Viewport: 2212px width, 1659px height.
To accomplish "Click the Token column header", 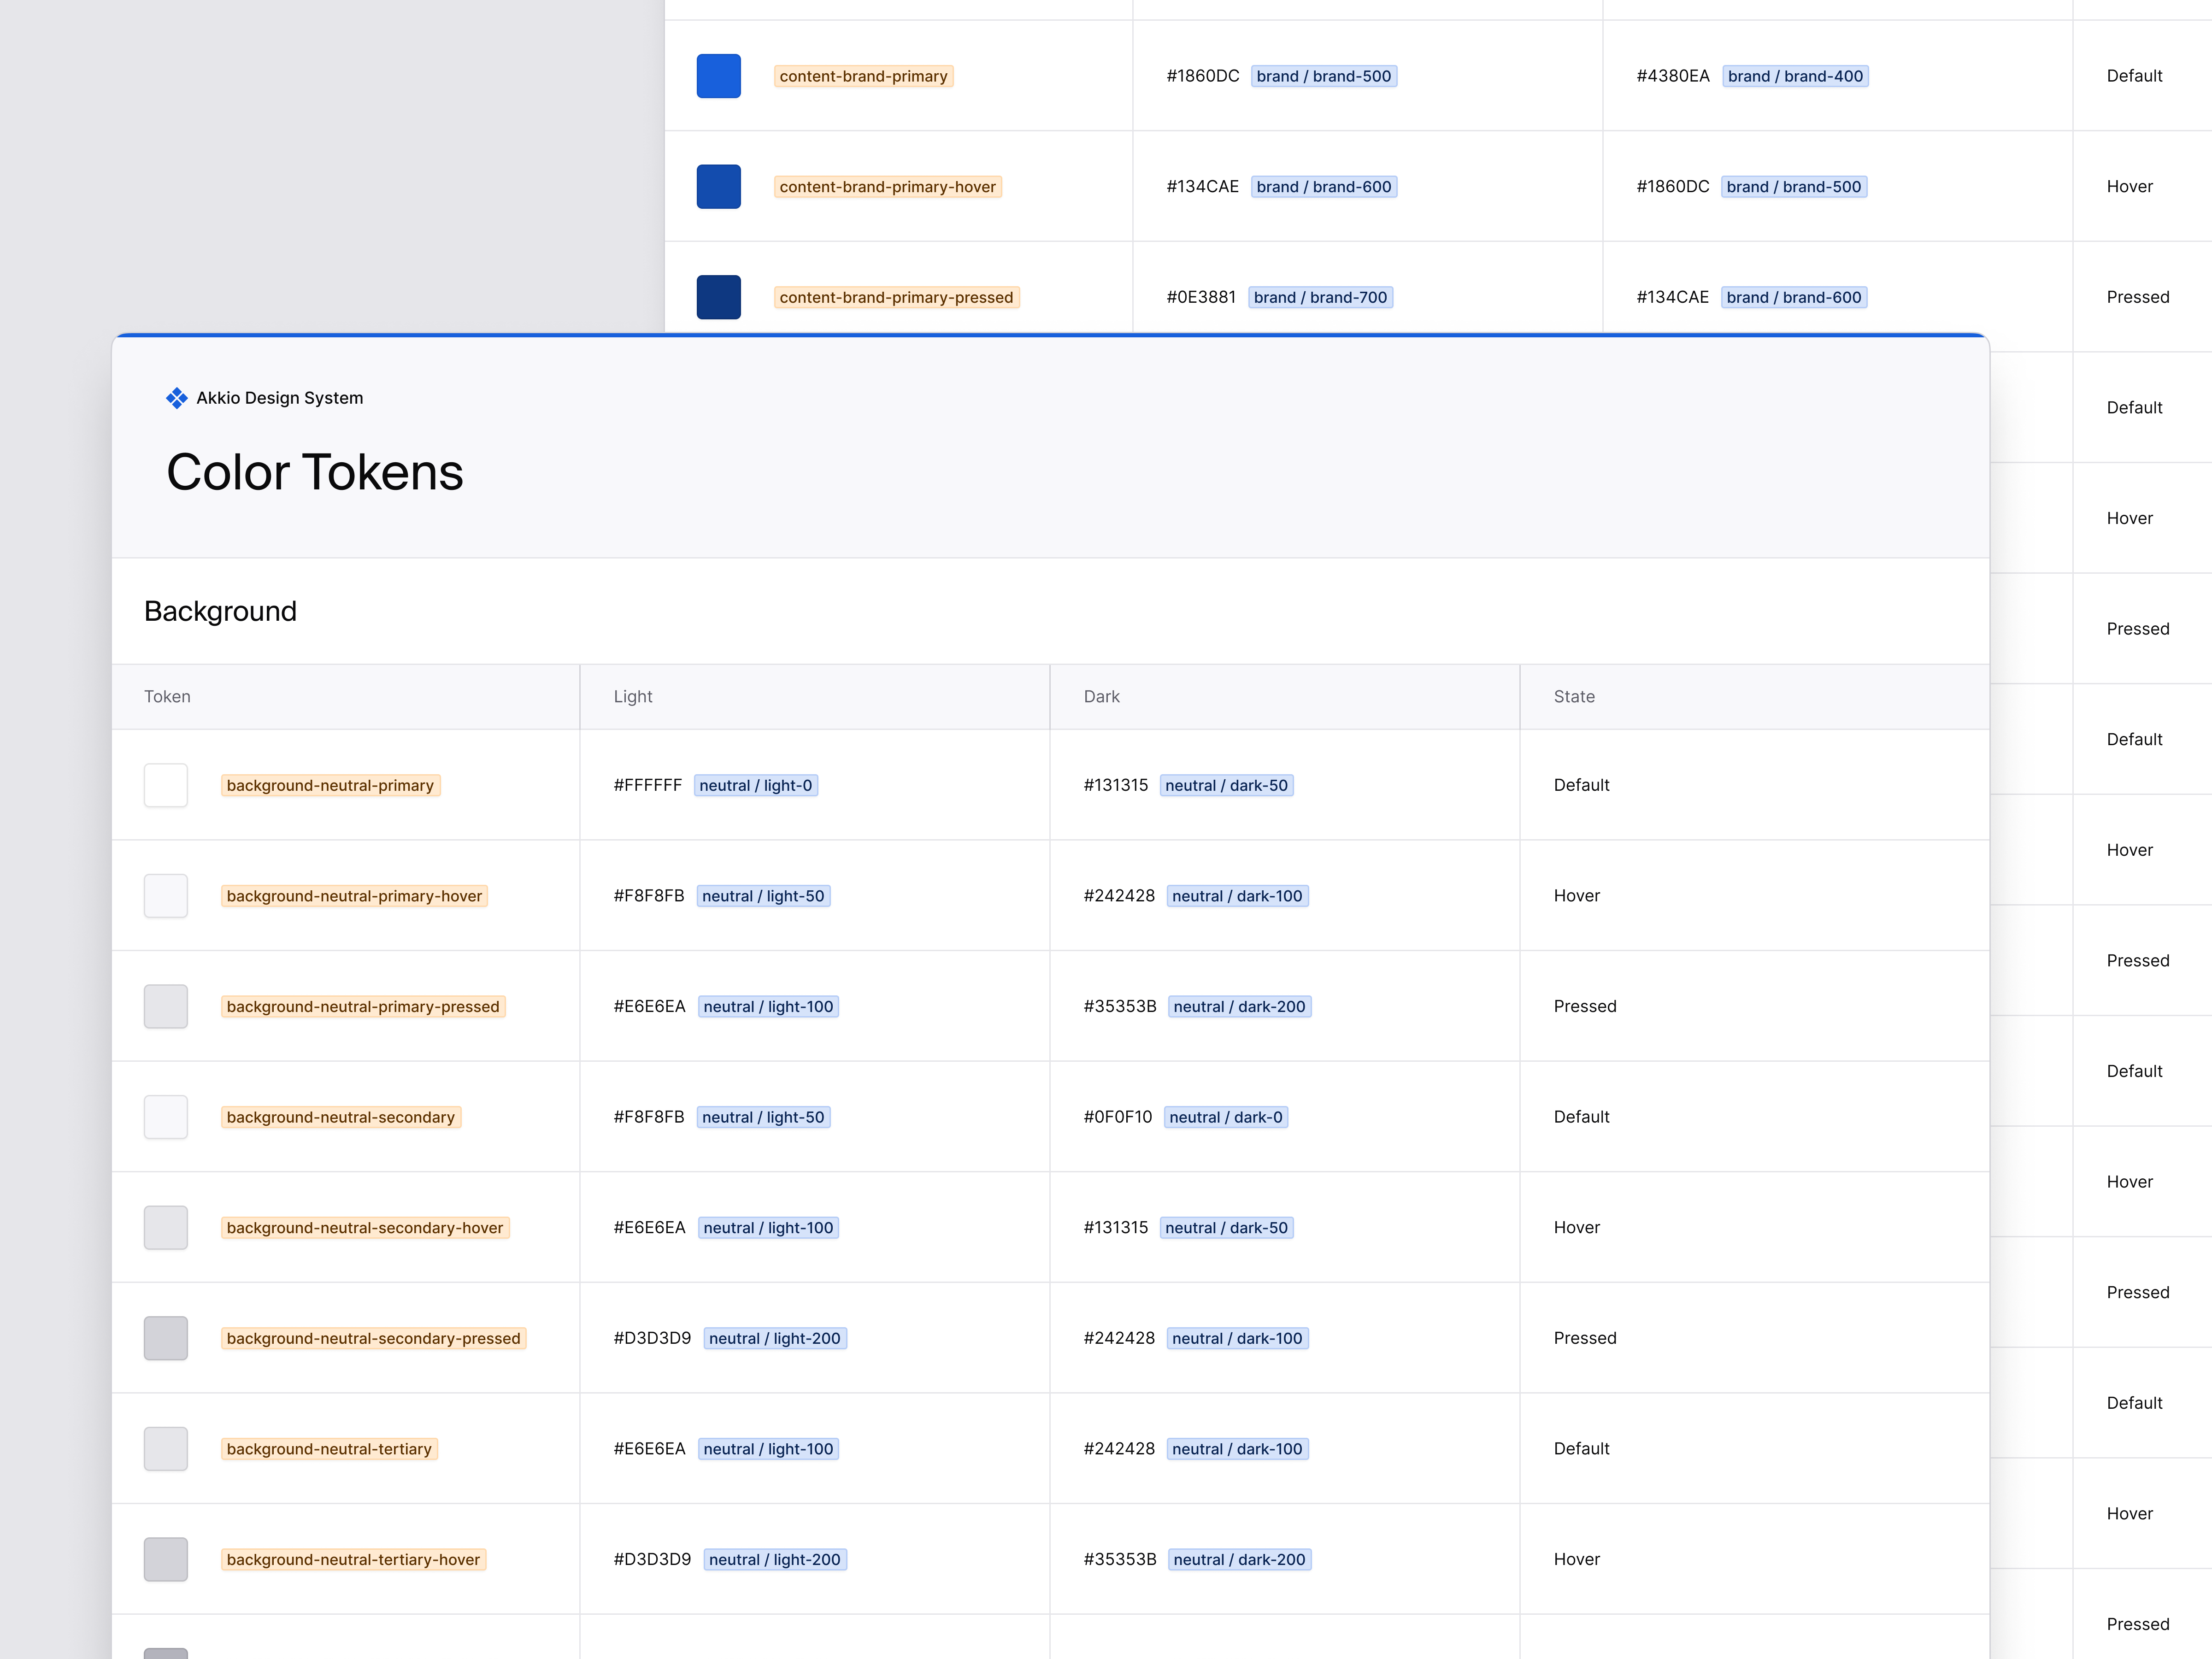I will (167, 696).
